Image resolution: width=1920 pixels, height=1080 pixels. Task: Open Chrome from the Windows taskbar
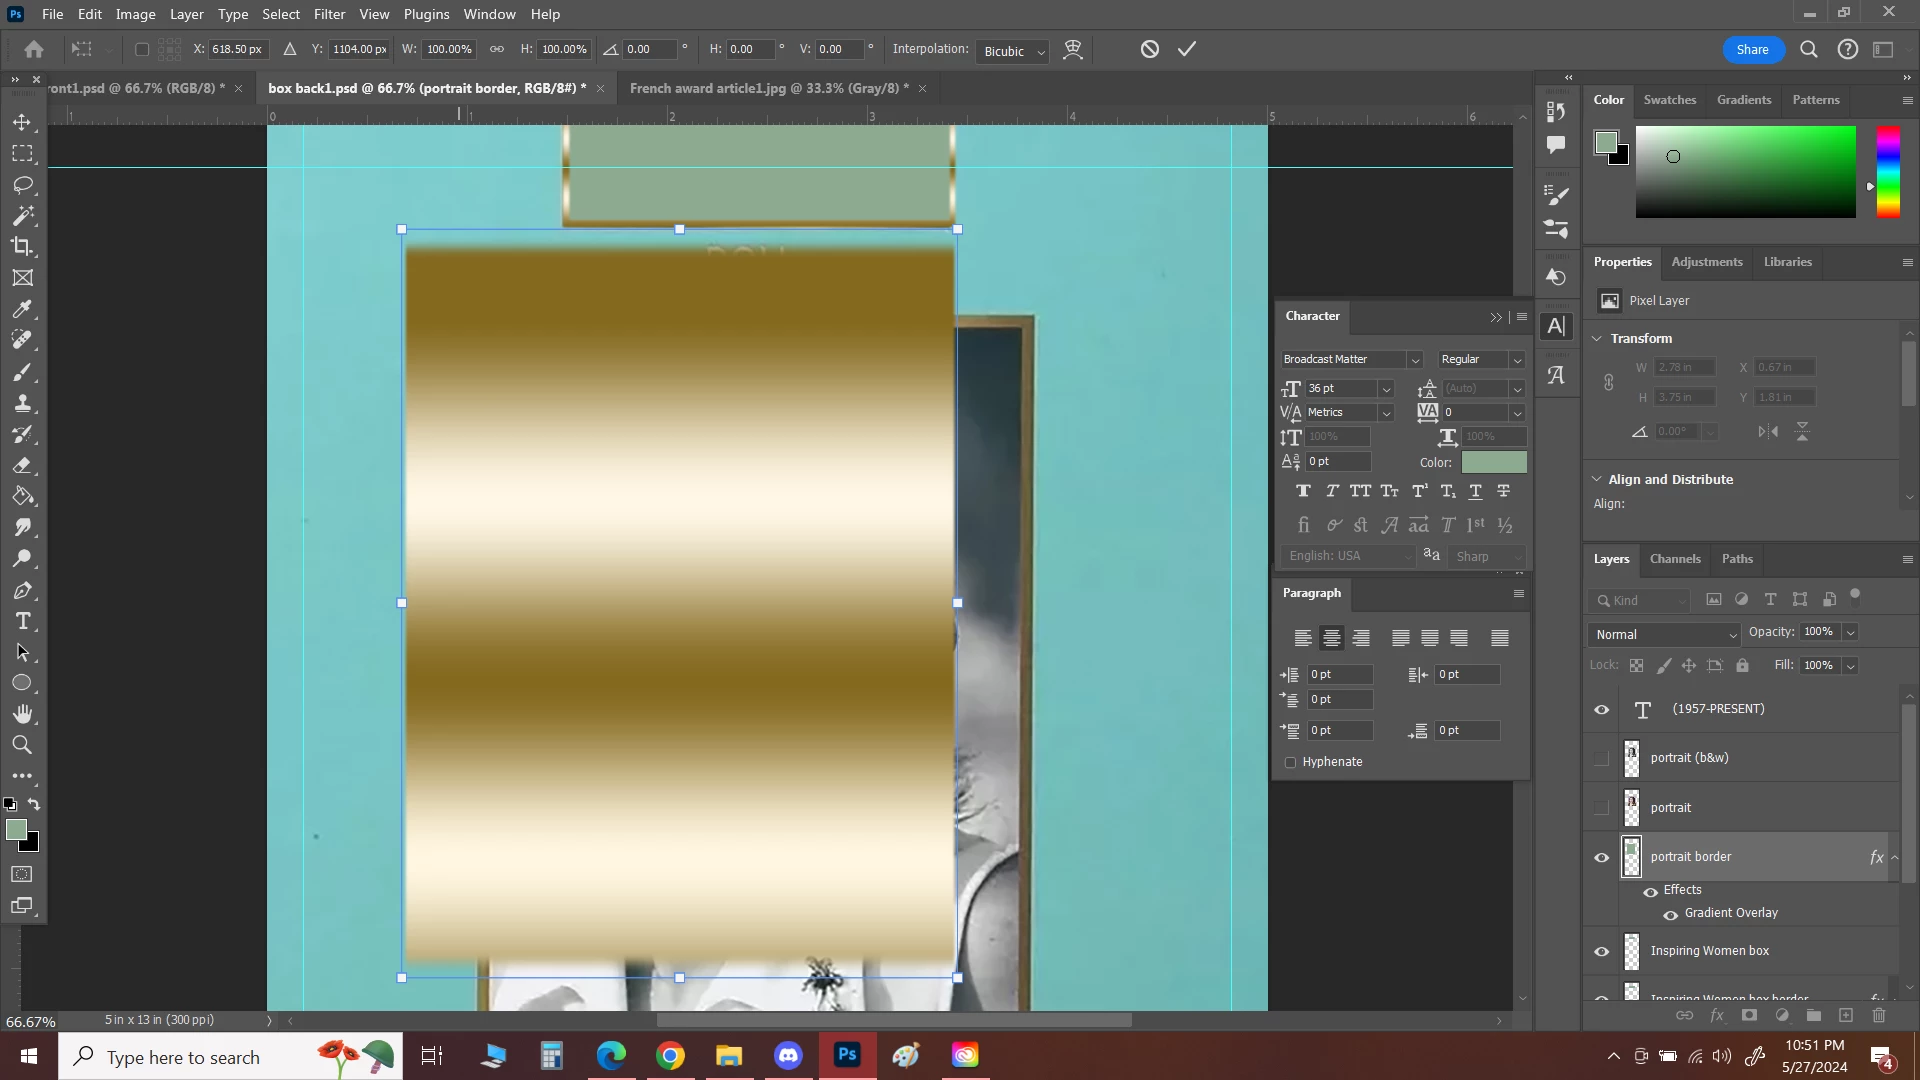(x=670, y=1056)
